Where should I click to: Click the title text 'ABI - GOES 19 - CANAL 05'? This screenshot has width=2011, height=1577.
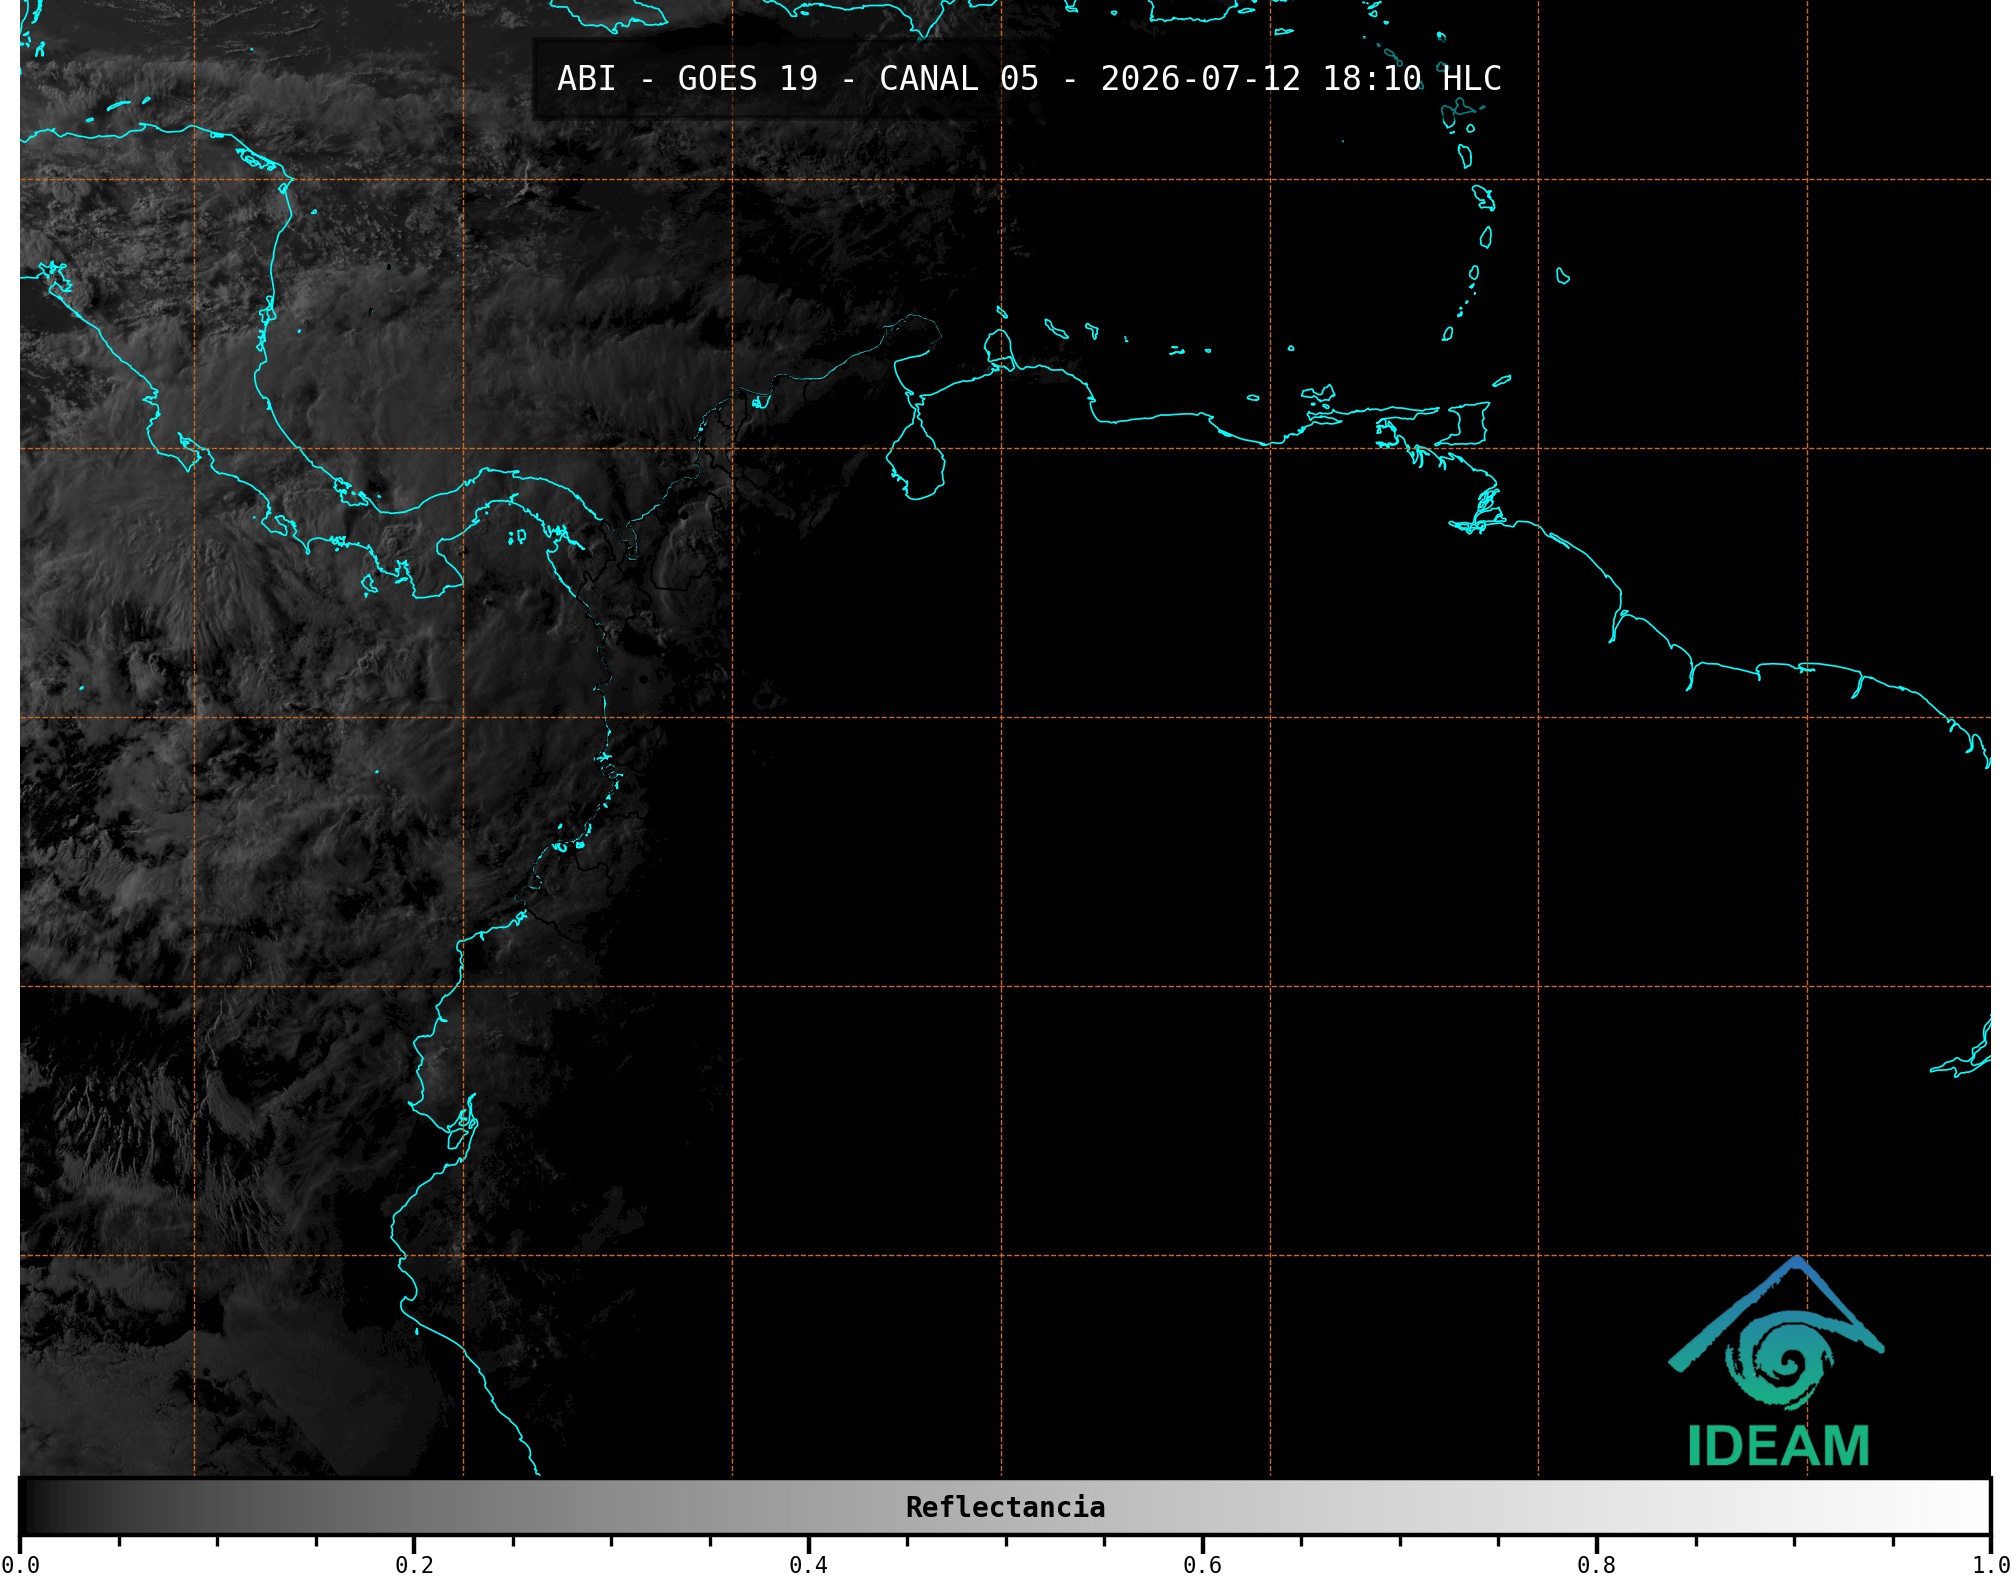798,79
